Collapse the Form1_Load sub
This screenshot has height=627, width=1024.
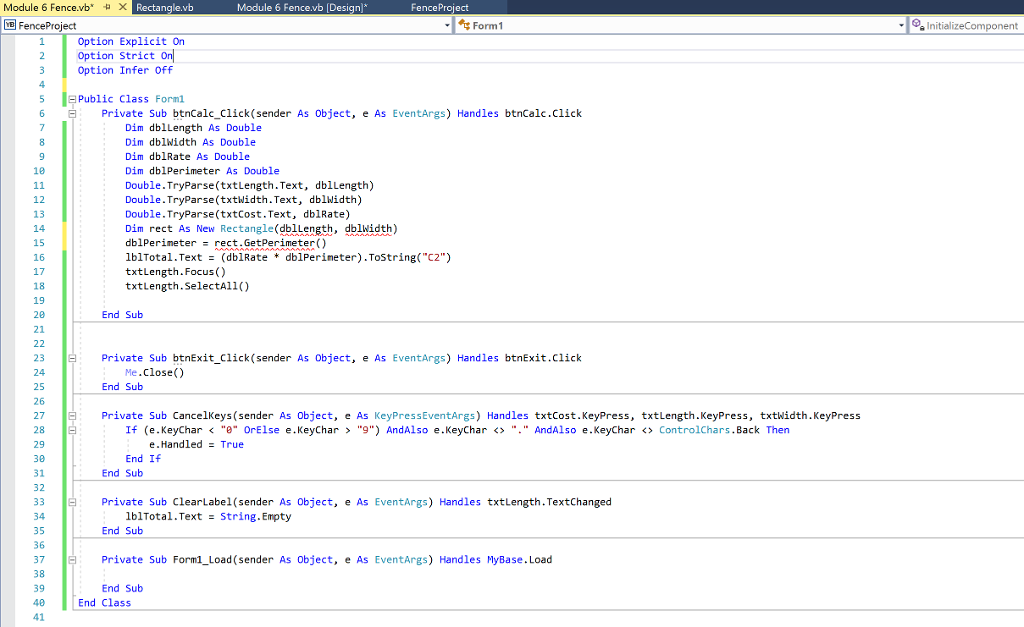(x=72, y=560)
